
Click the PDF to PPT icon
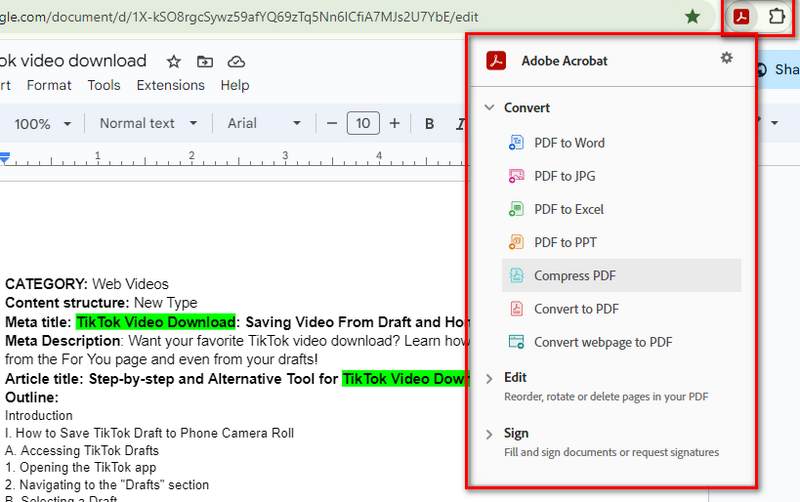516,242
